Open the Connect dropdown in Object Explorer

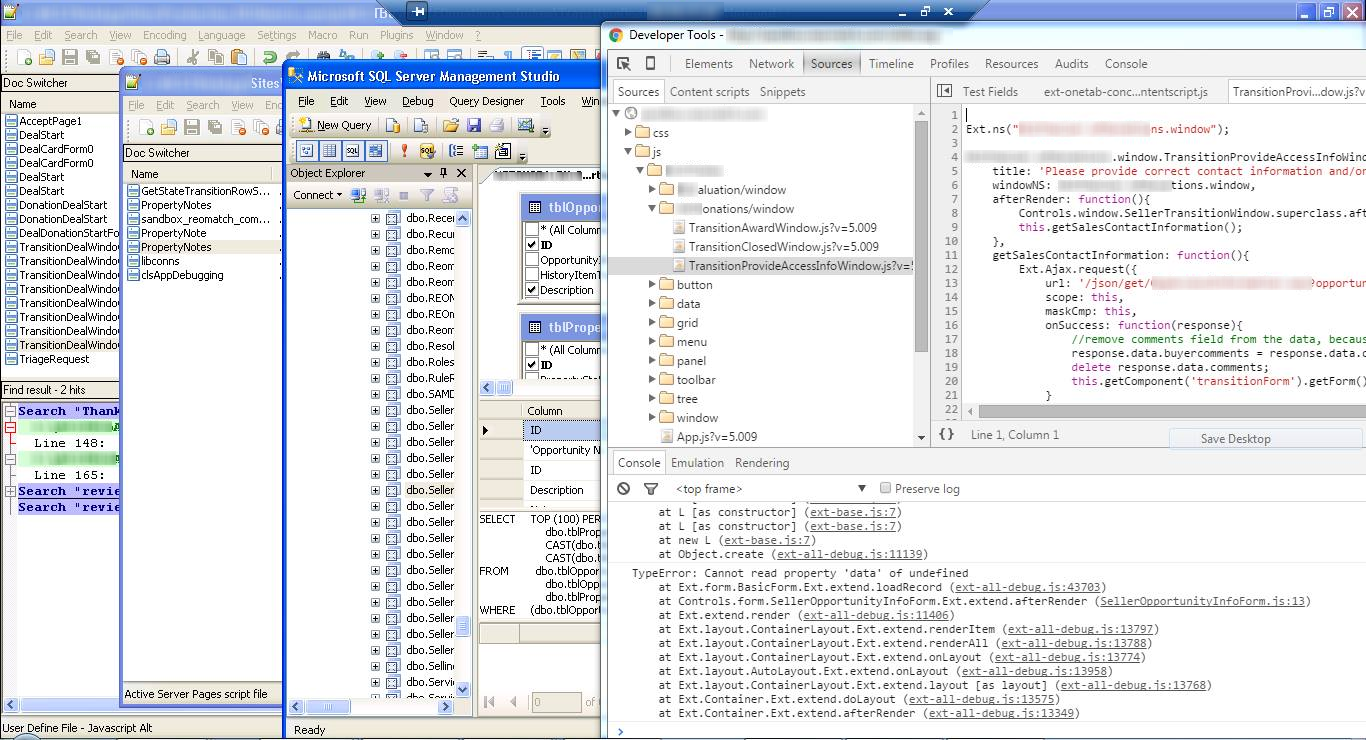[318, 195]
